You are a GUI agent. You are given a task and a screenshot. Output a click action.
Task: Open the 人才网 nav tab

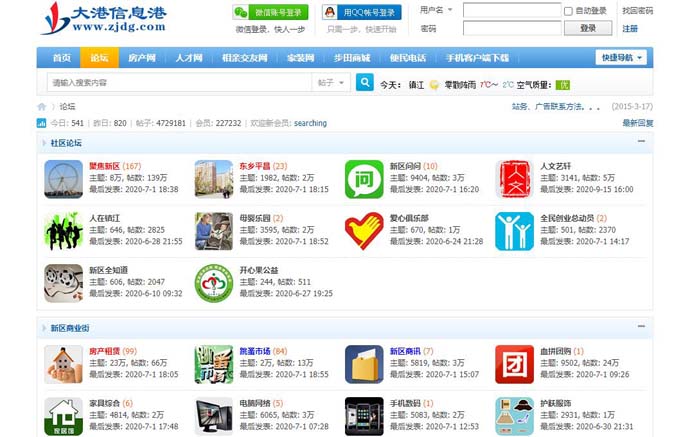tap(189, 58)
